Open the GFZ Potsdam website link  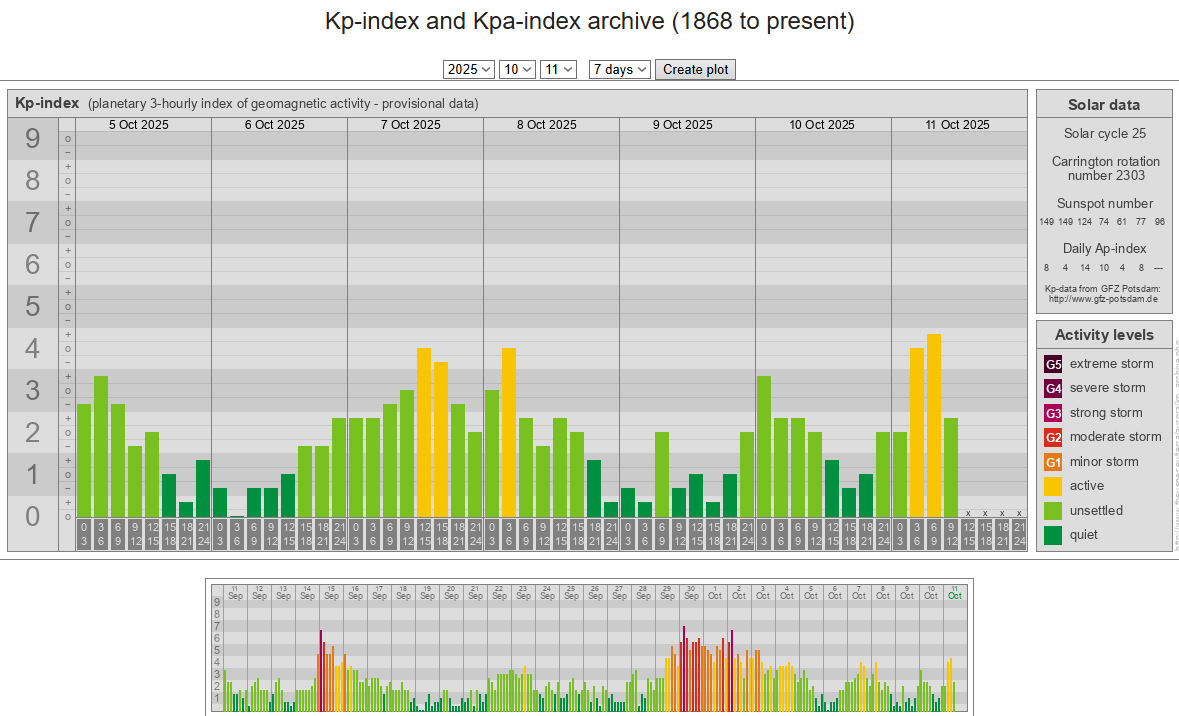coord(1103,298)
